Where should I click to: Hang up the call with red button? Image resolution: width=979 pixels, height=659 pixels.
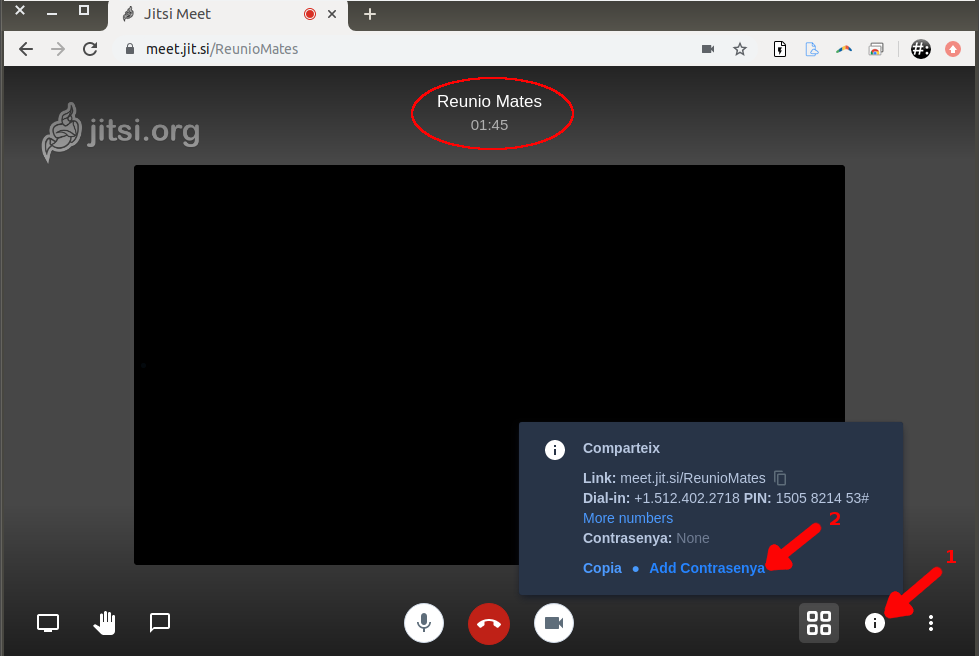[x=489, y=623]
